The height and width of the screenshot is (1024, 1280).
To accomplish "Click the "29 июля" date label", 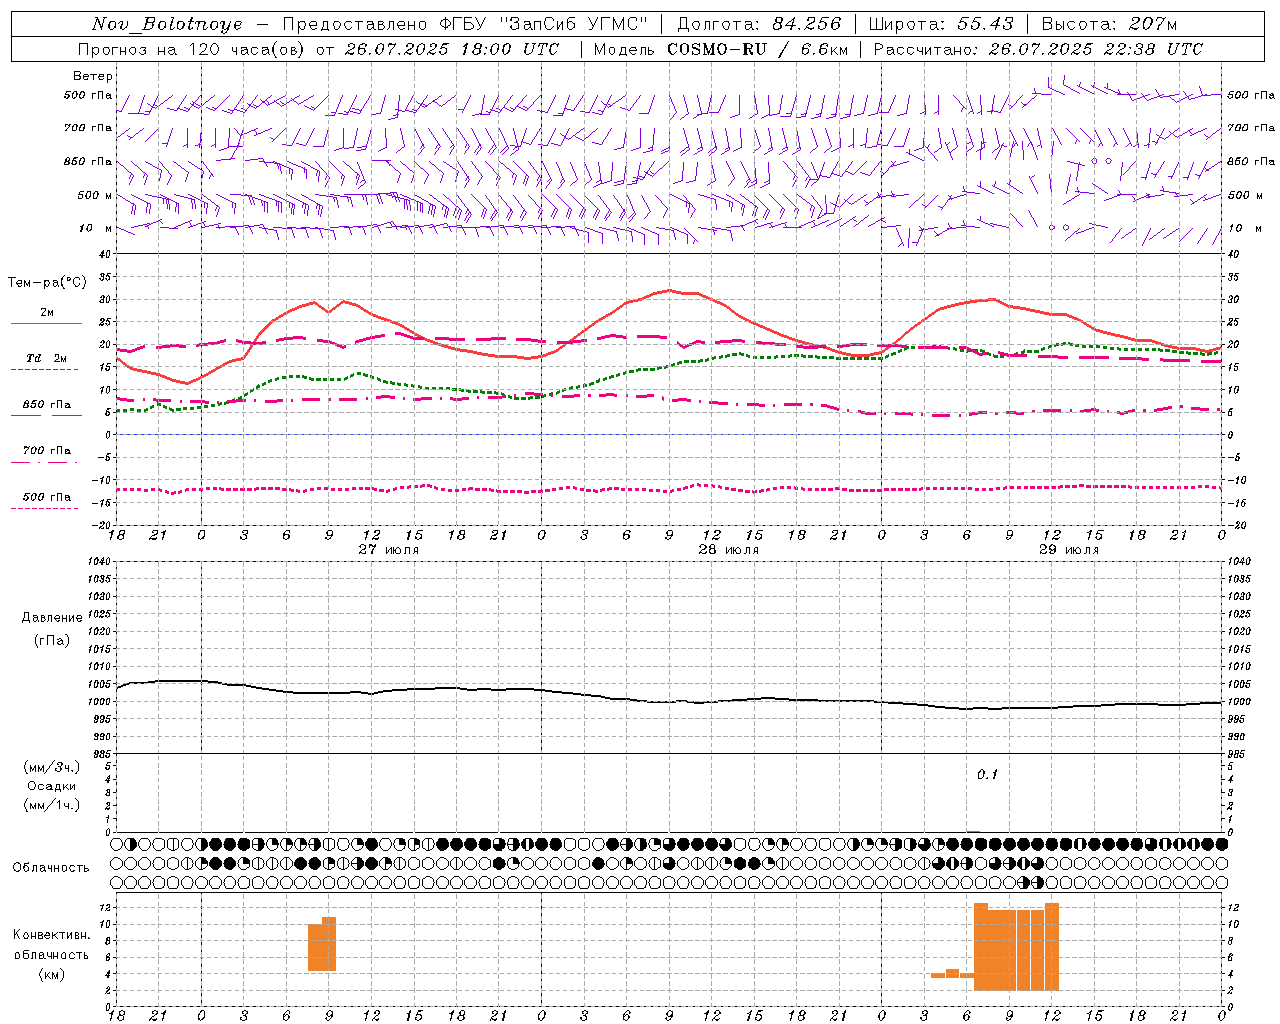I will click(x=1069, y=549).
